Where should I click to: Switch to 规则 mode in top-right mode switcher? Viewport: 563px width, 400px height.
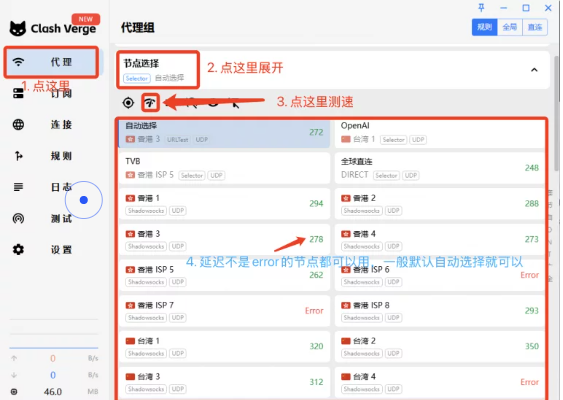pos(484,27)
